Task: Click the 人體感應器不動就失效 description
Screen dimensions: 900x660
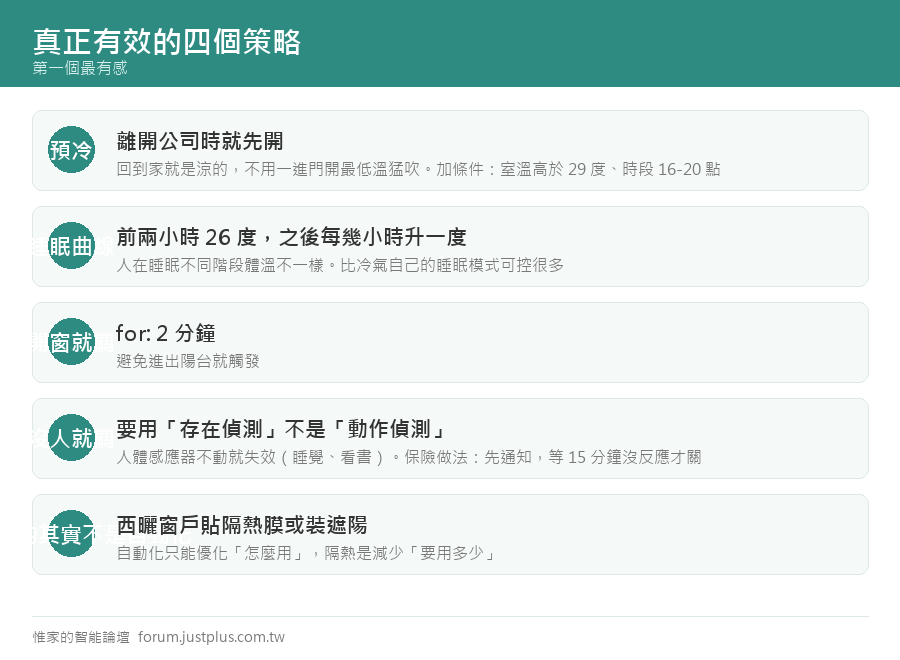Action: [409, 457]
